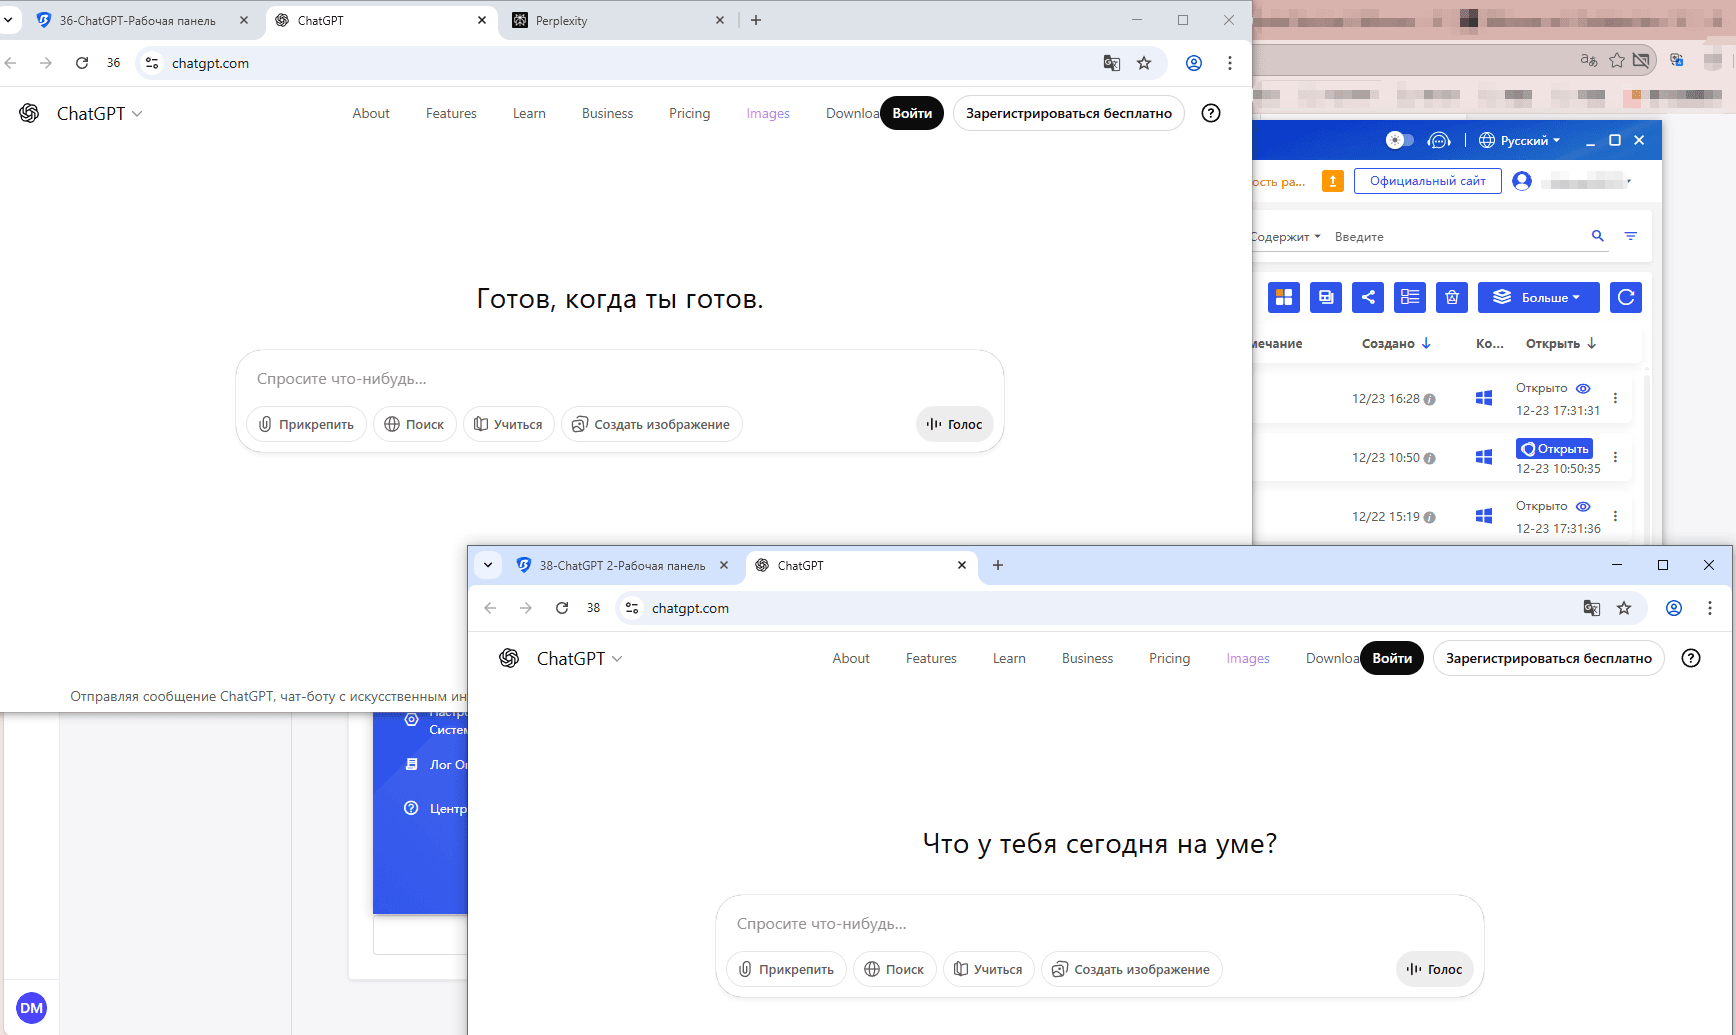This screenshot has width=1736, height=1035.
Task: Select Pricing in the ChatGPT navigation menu
Action: [x=689, y=113]
